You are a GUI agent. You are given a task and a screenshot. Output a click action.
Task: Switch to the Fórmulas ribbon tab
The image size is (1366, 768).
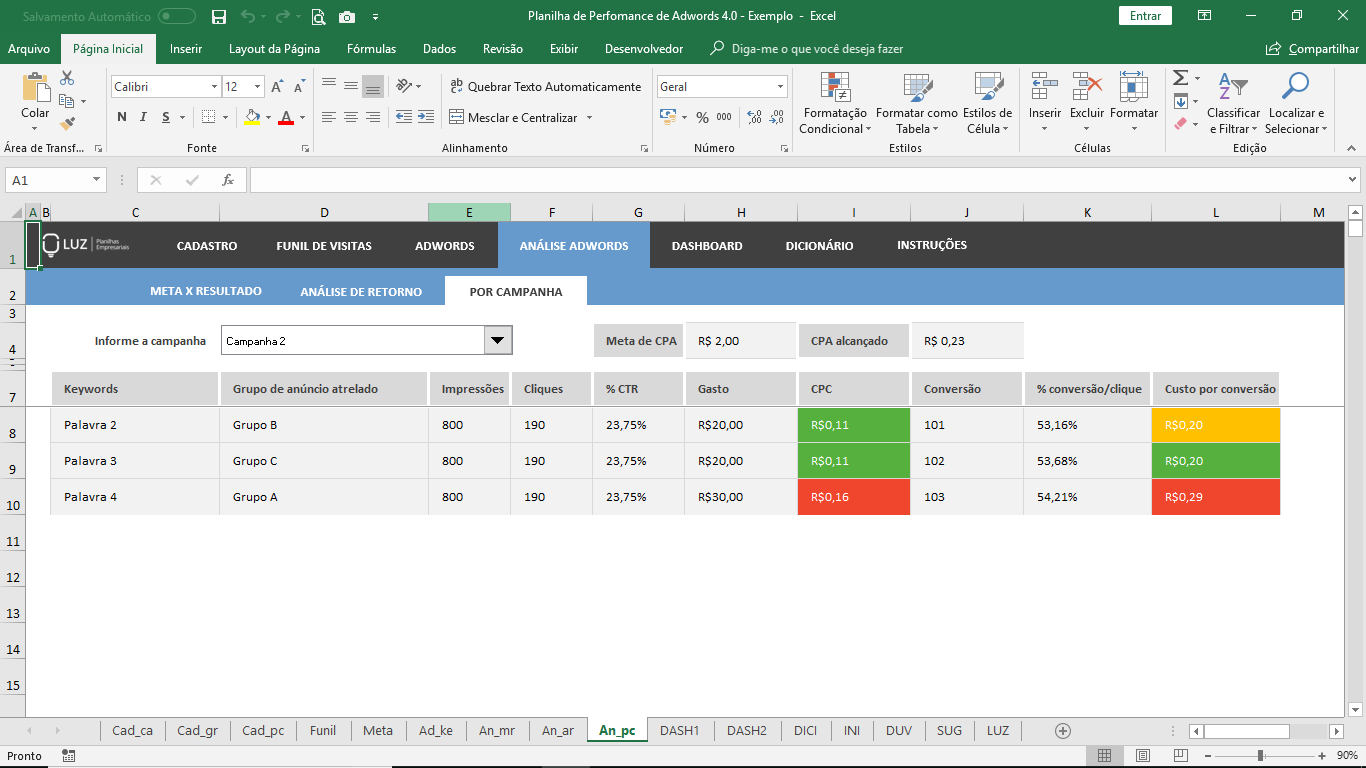click(x=372, y=49)
